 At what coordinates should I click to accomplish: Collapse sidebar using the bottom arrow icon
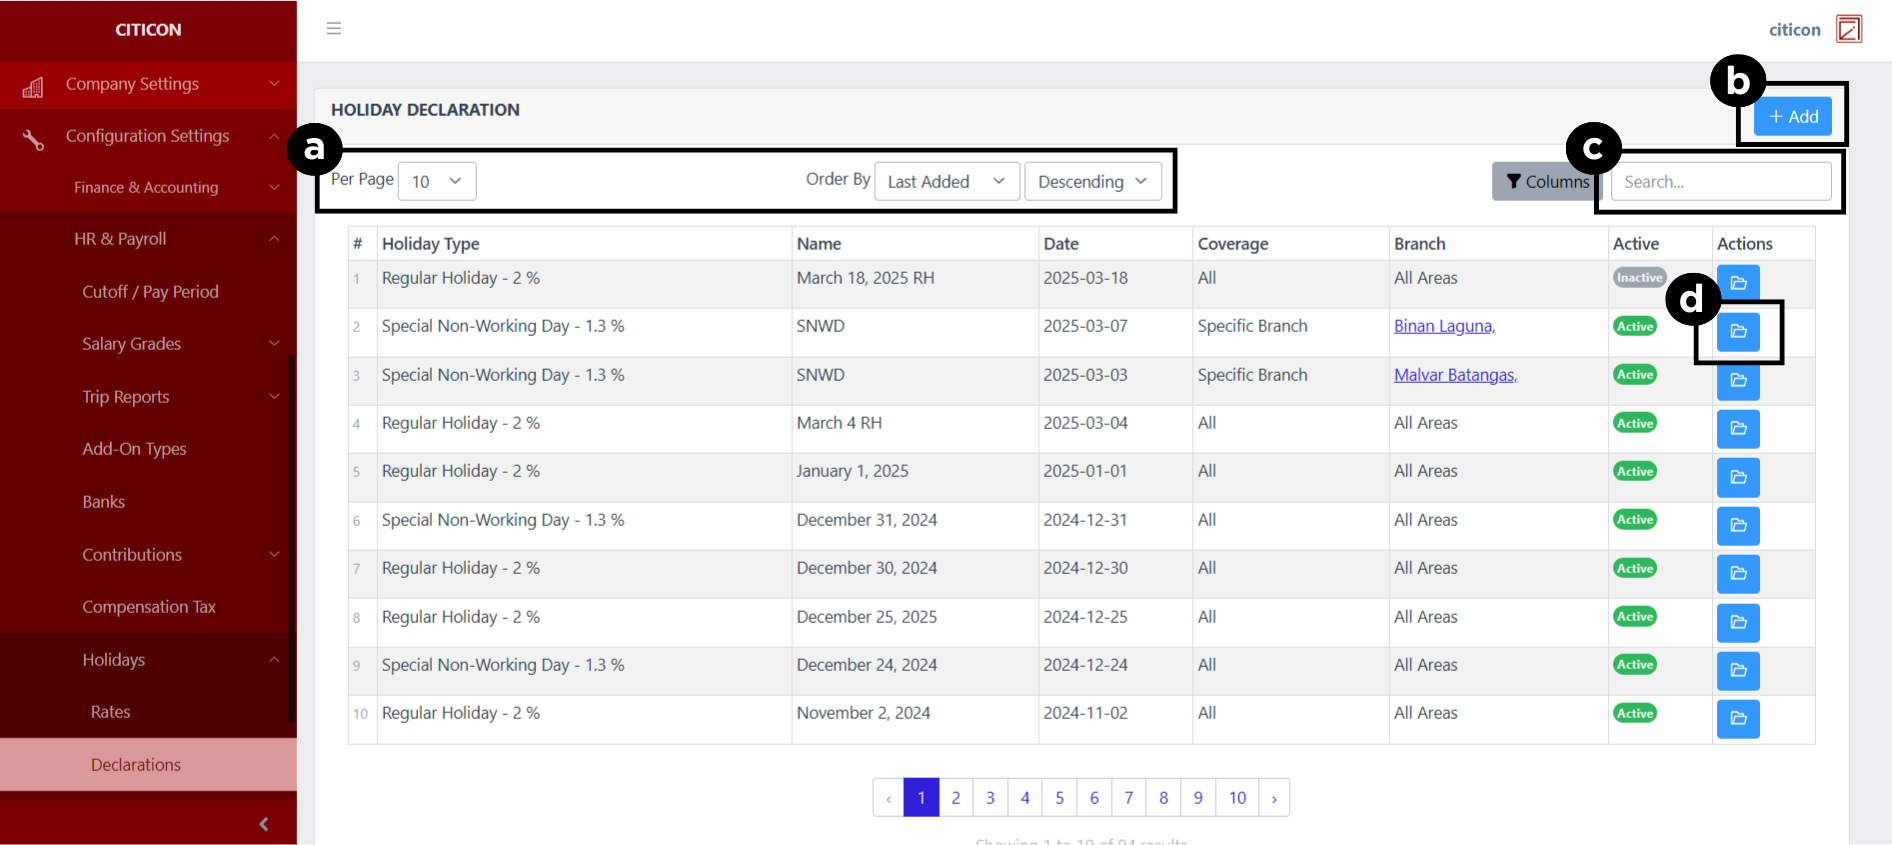263,824
